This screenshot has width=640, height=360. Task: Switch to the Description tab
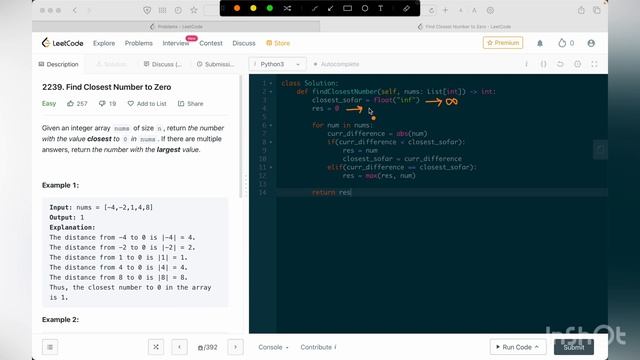[58, 64]
